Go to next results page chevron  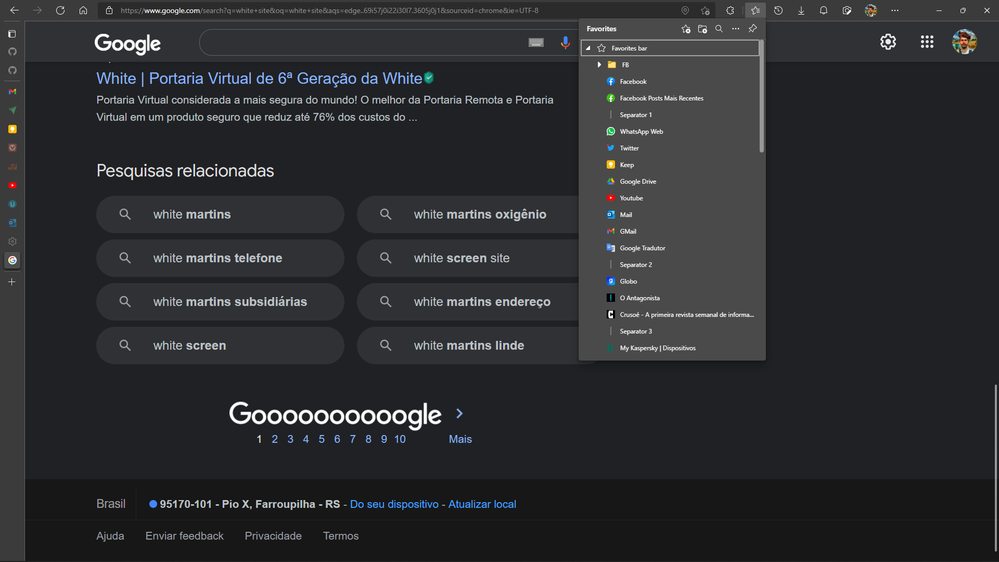tap(459, 414)
